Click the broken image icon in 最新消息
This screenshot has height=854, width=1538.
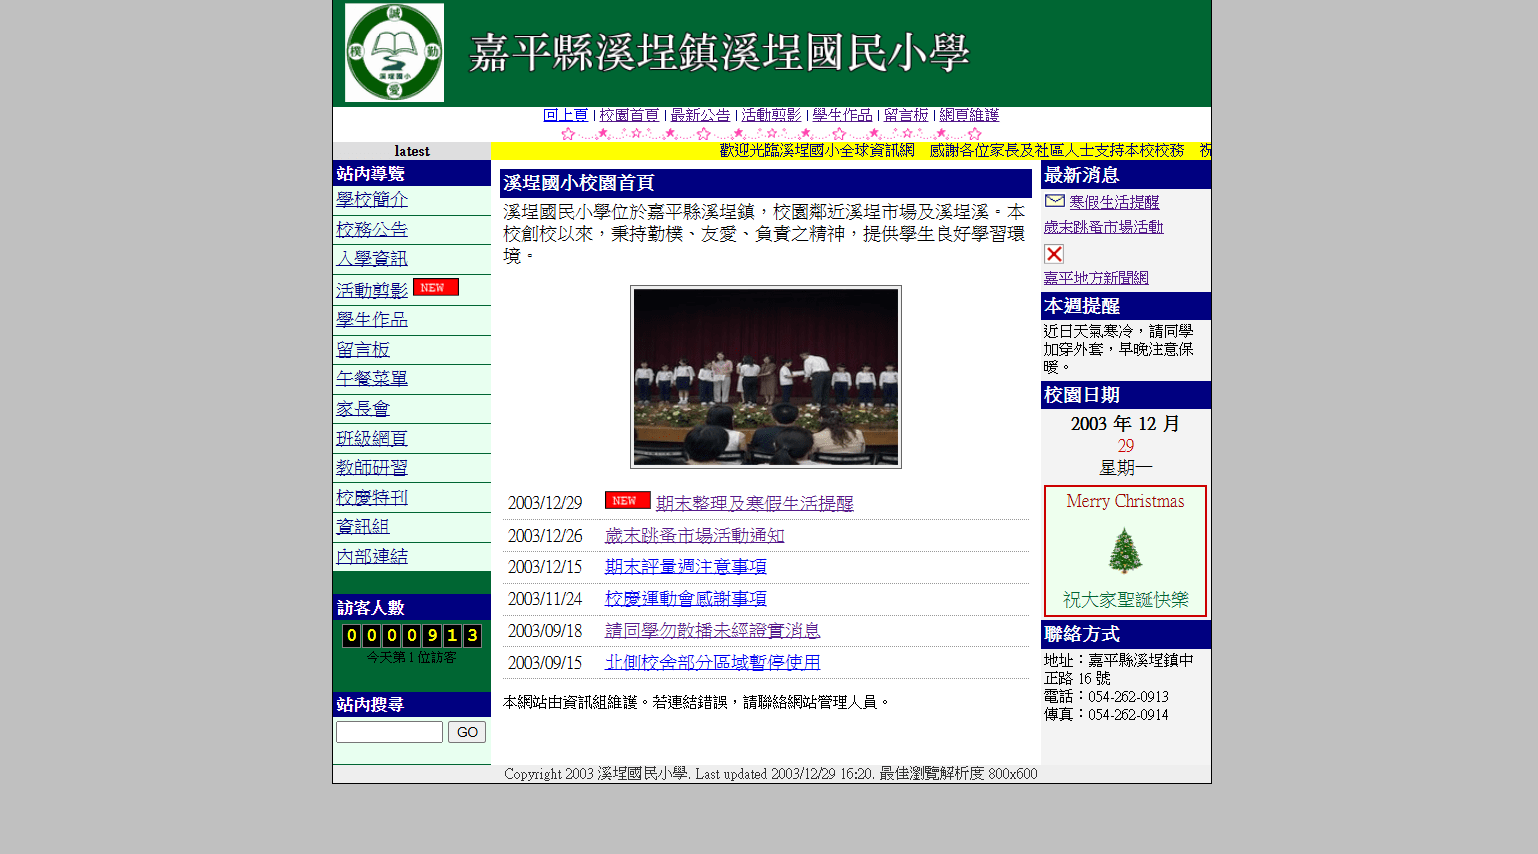(1054, 254)
